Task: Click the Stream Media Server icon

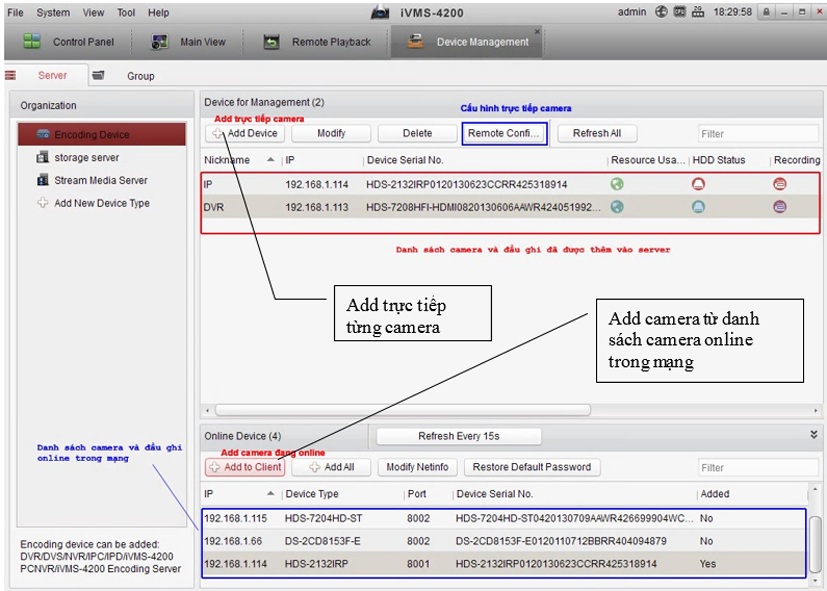Action: click(x=43, y=180)
